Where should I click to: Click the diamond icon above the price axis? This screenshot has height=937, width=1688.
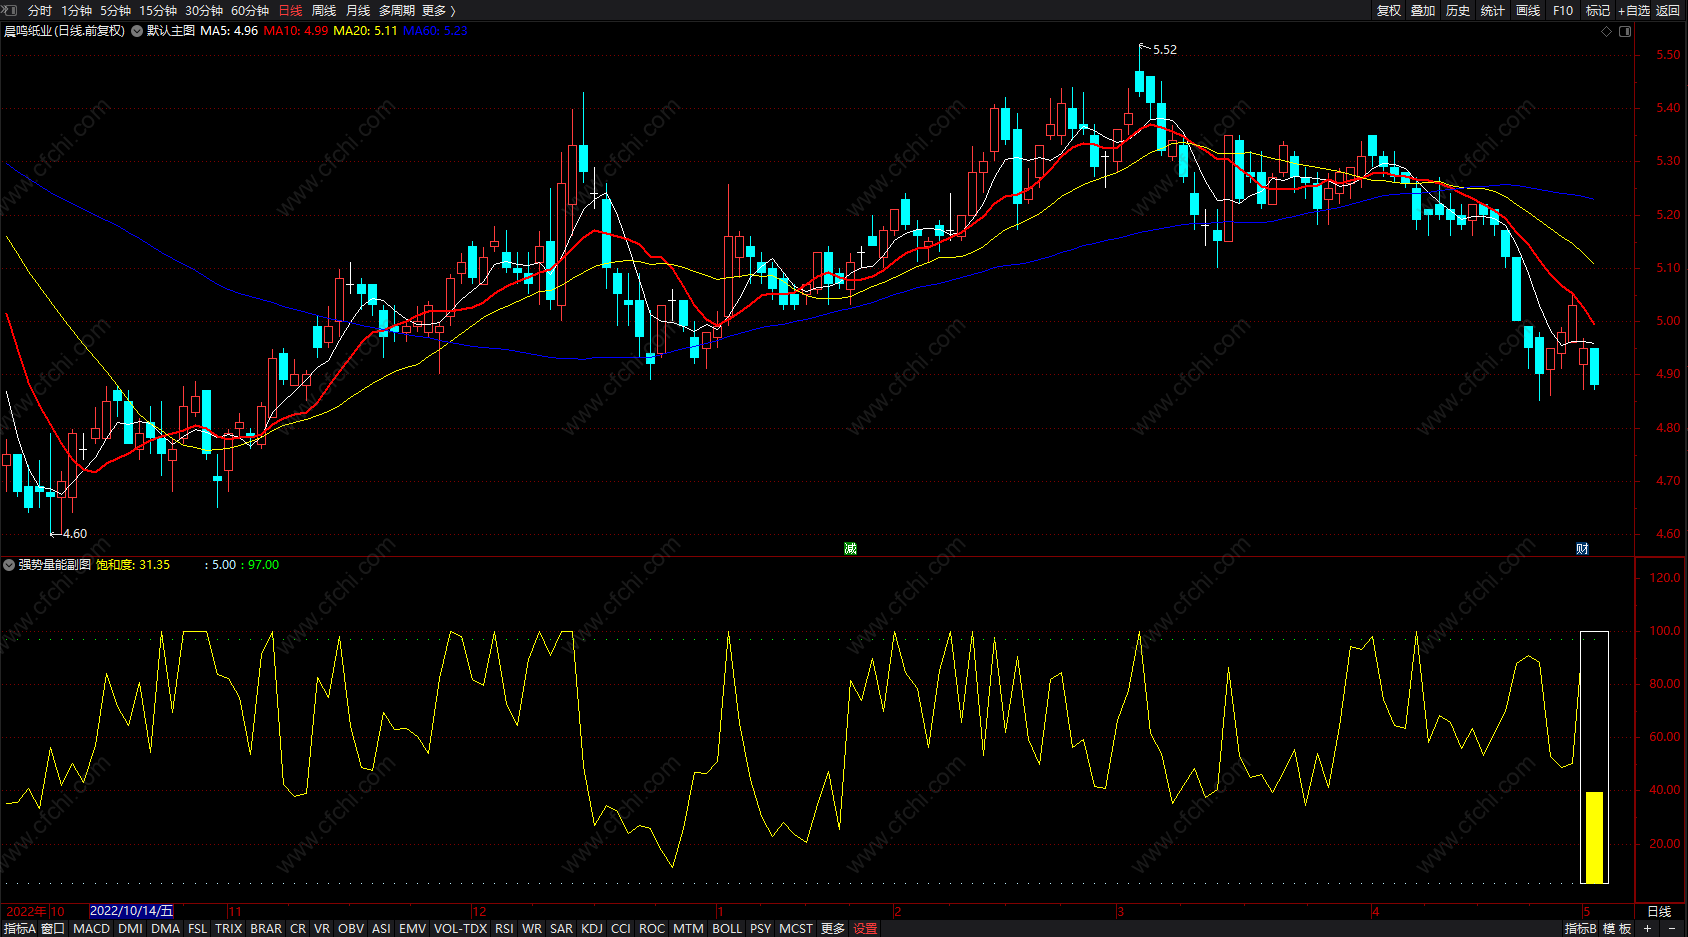point(1607,31)
